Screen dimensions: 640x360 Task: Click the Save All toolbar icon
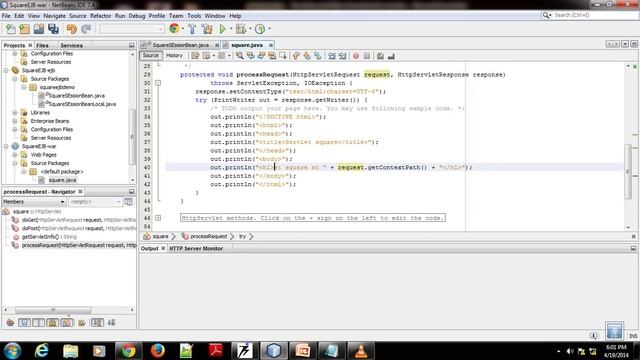click(53, 29)
